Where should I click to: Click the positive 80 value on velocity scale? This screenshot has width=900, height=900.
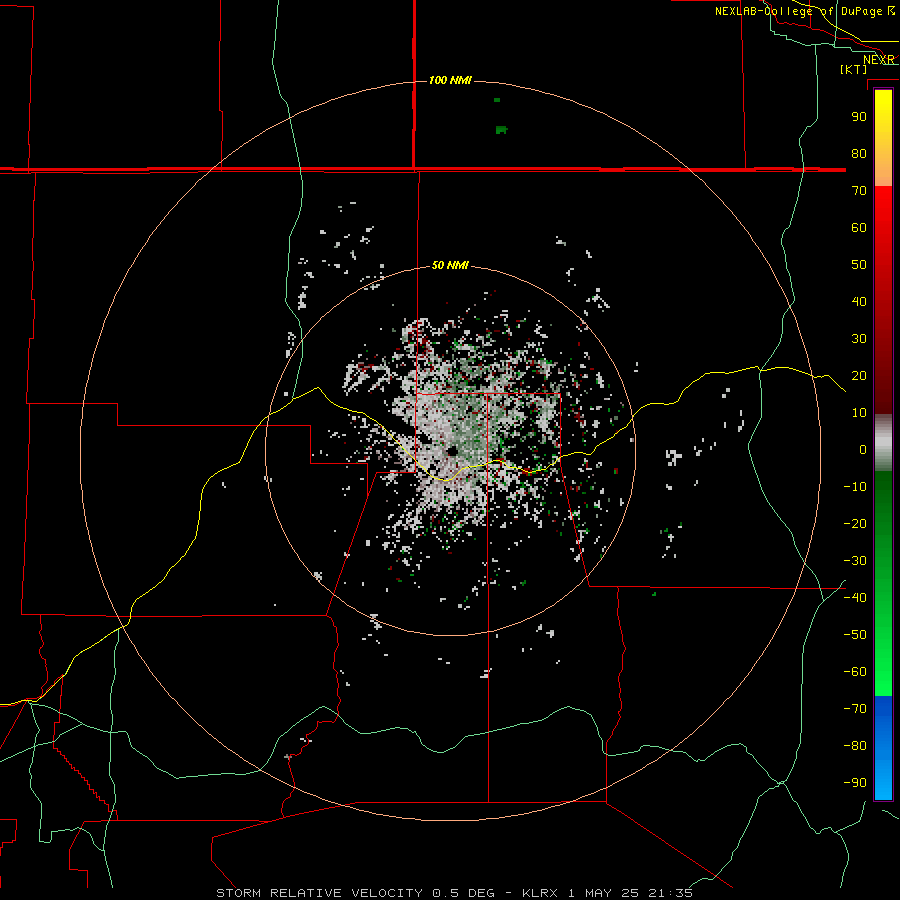point(859,154)
